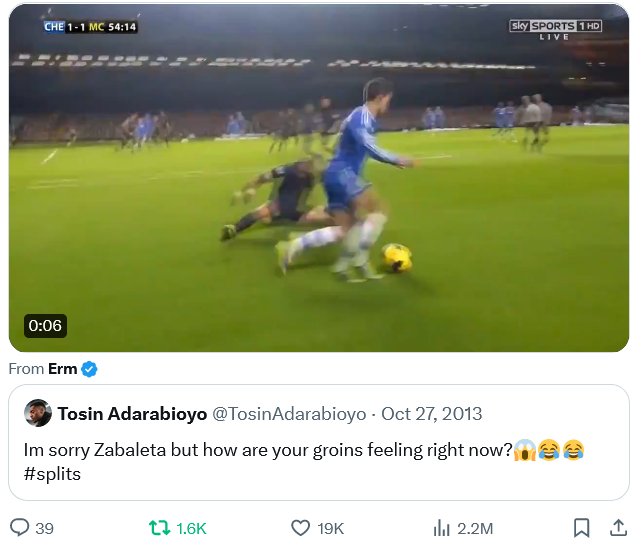Open Tosin Adarabioyo's profile picture
The width and height of the screenshot is (635, 548).
tap(39, 413)
